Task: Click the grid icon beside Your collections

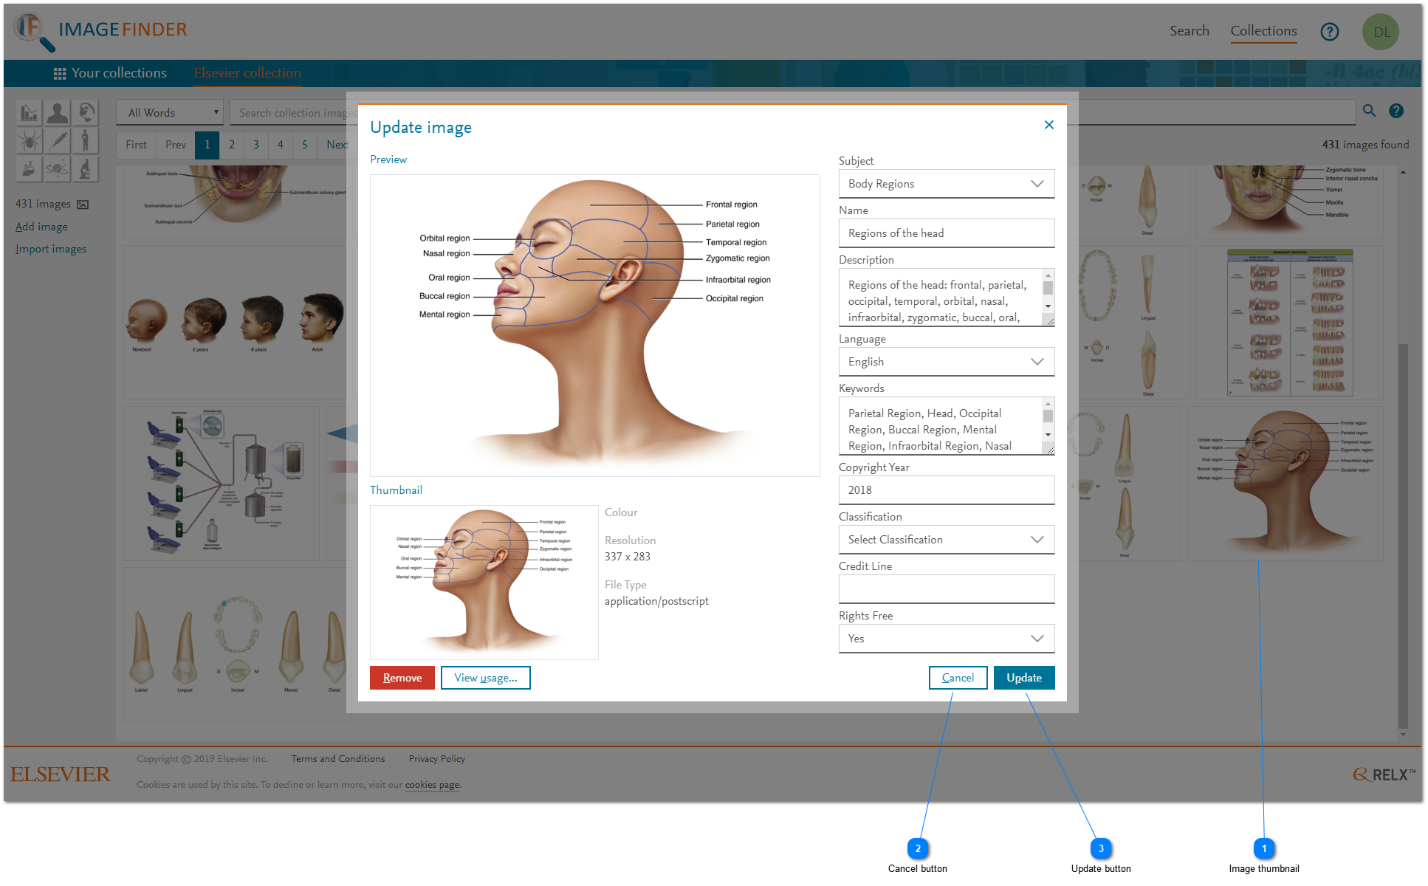Action: (x=60, y=74)
